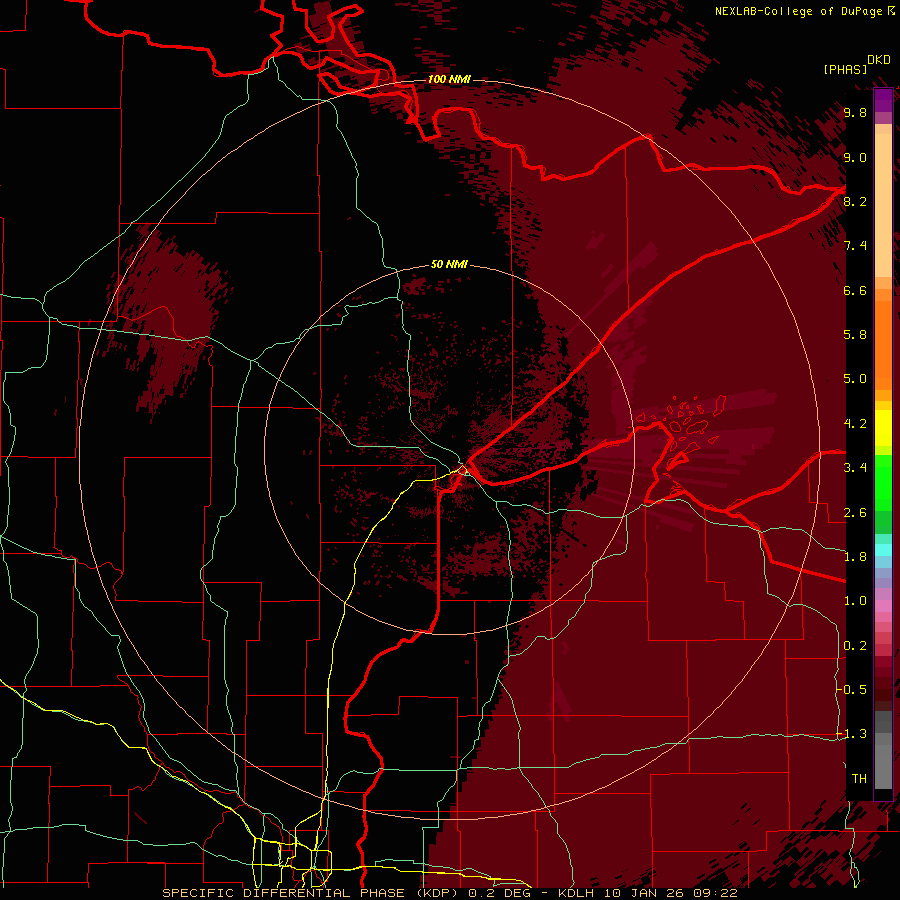This screenshot has height=900, width=900.
Task: Pick the cyan segment of the color bar
Action: pyautogui.click(x=883, y=550)
